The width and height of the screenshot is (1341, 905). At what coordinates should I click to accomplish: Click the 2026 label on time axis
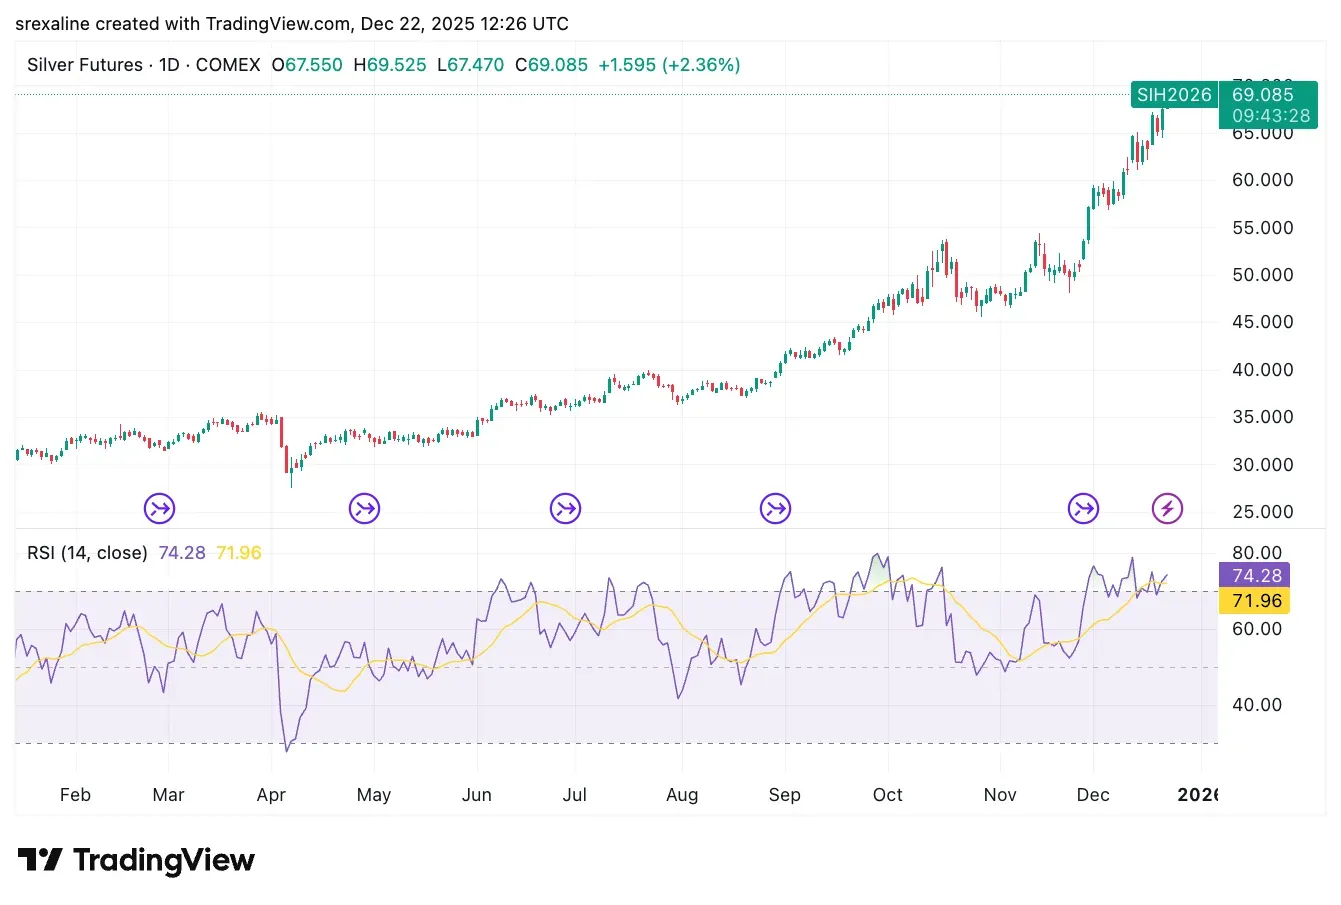click(x=1198, y=795)
